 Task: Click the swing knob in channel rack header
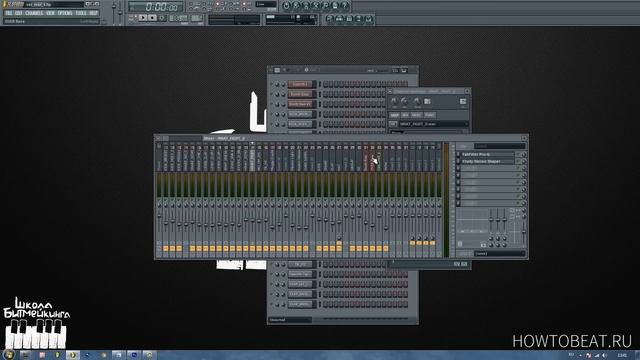pyautogui.click(x=307, y=70)
